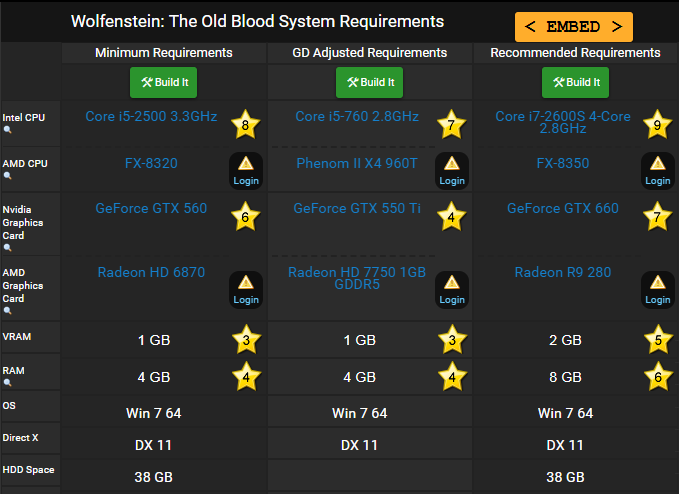Screen dimensions: 679x494
Task: Click the Login warning icon beside FX-8350
Action: (658, 171)
